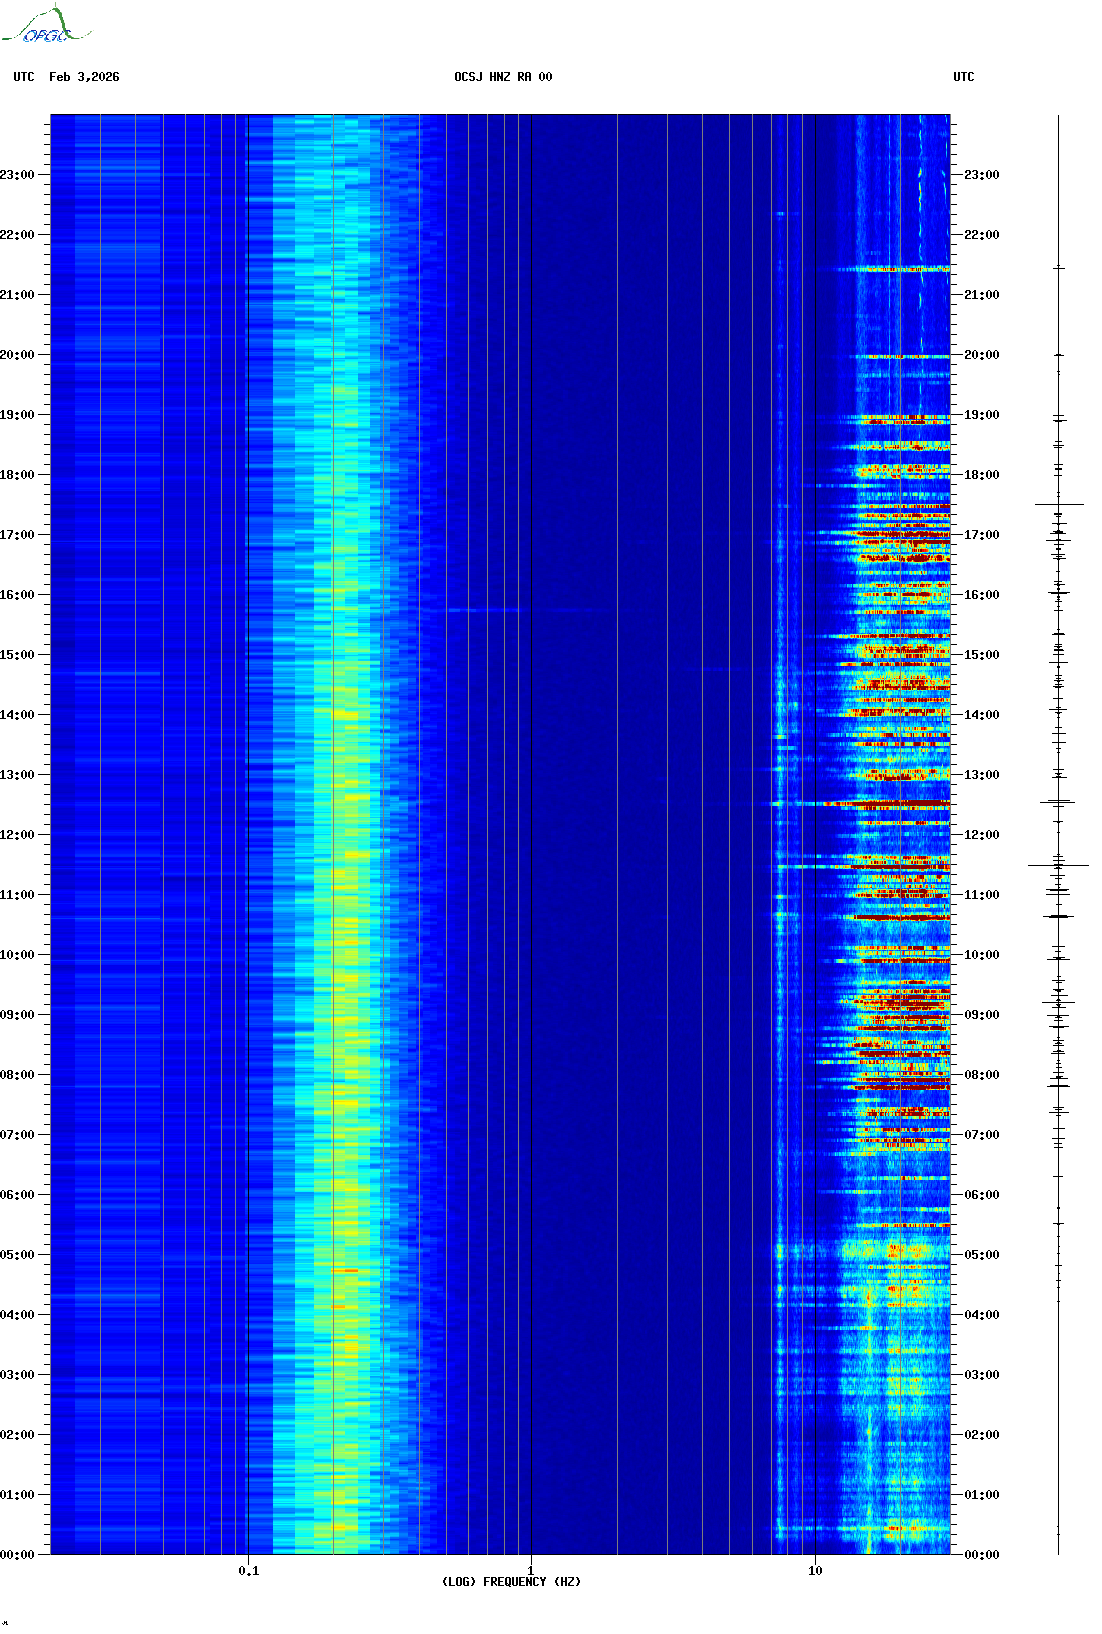The height and width of the screenshot is (1634, 1102).
Task: Click the OGS logo in top-left corner
Action: [x=45, y=26]
